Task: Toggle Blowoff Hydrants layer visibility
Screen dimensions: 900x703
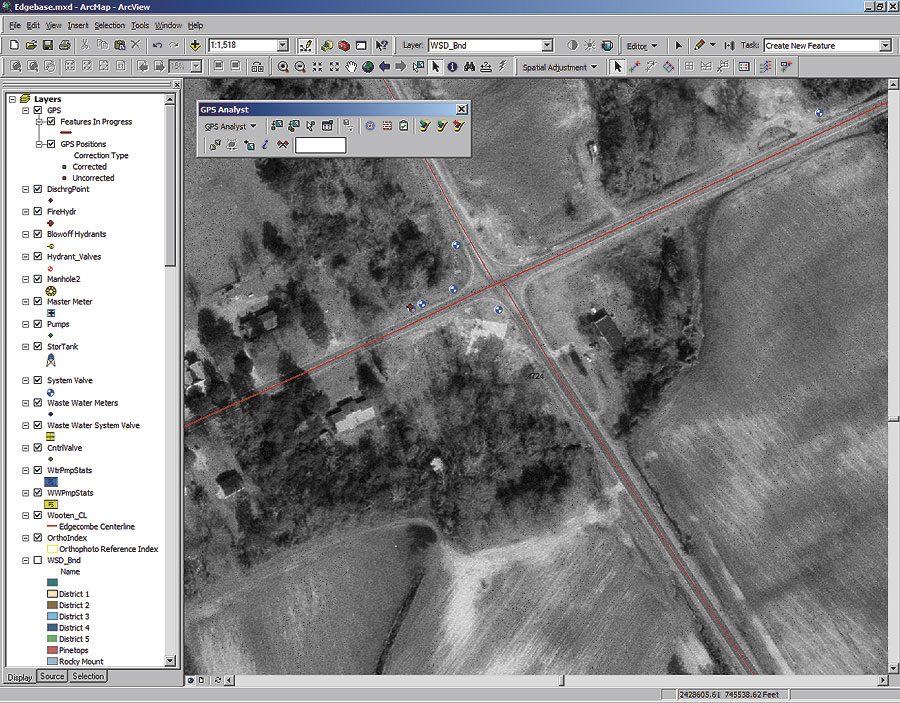Action: point(38,234)
